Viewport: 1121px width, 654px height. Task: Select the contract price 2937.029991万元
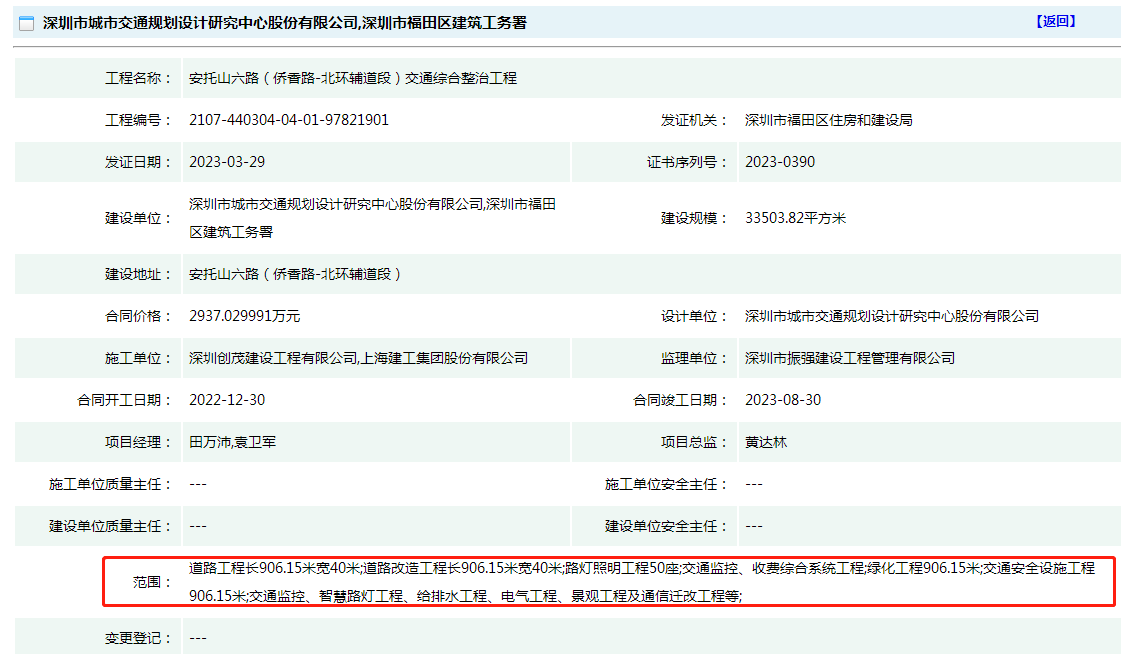pos(244,316)
